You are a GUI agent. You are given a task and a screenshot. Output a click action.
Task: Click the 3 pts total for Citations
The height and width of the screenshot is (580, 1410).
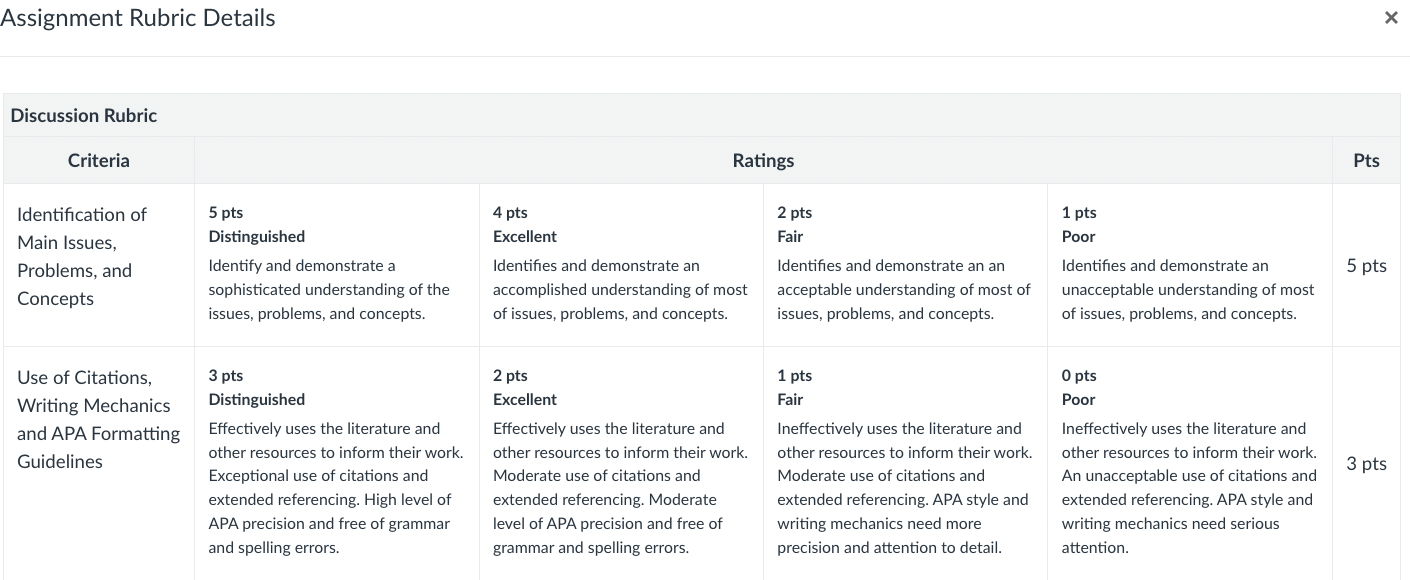pyautogui.click(x=1366, y=463)
